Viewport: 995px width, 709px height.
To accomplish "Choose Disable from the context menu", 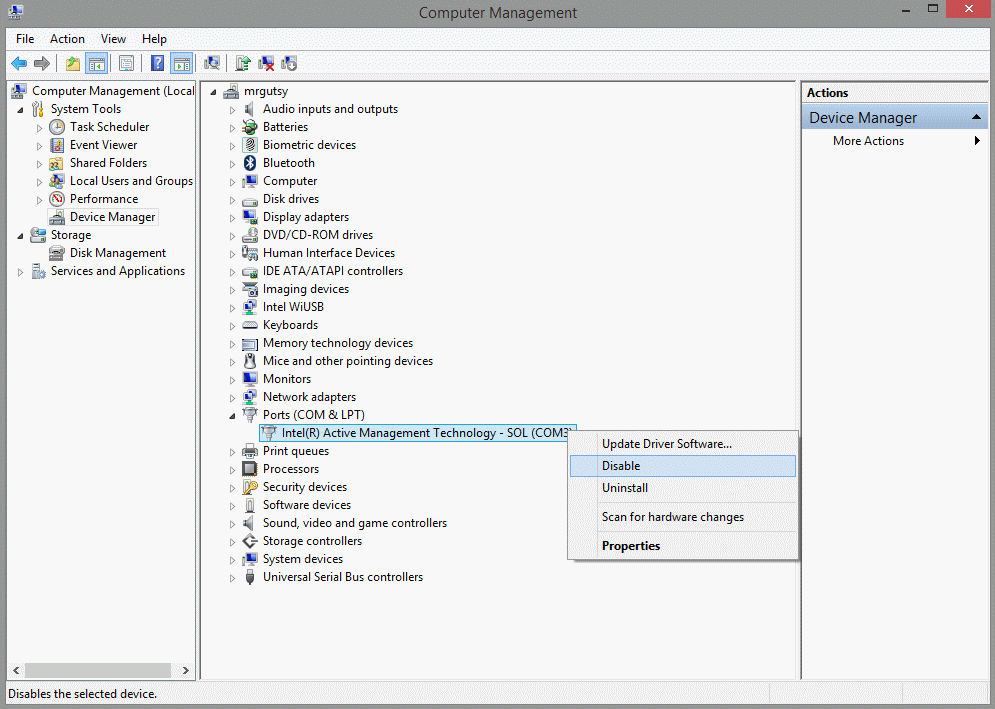I will pos(621,466).
